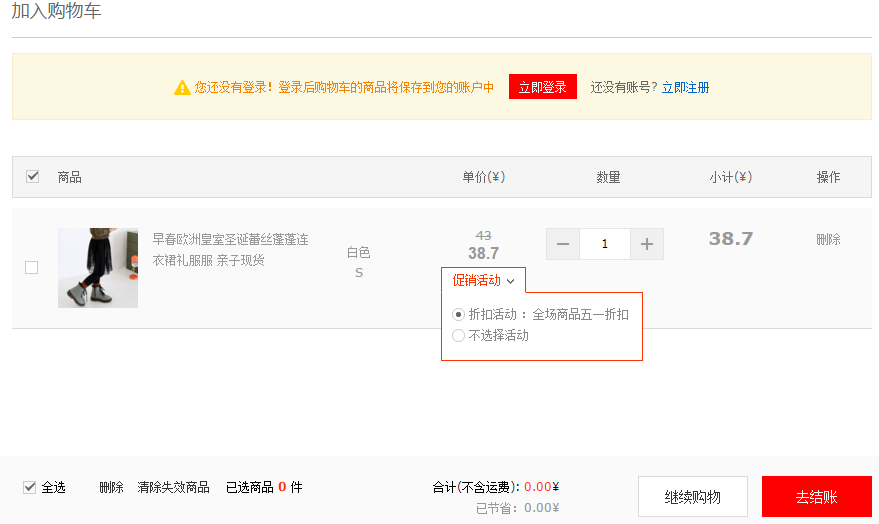
Task: Decrease quantity with the minus button
Action: point(563,244)
